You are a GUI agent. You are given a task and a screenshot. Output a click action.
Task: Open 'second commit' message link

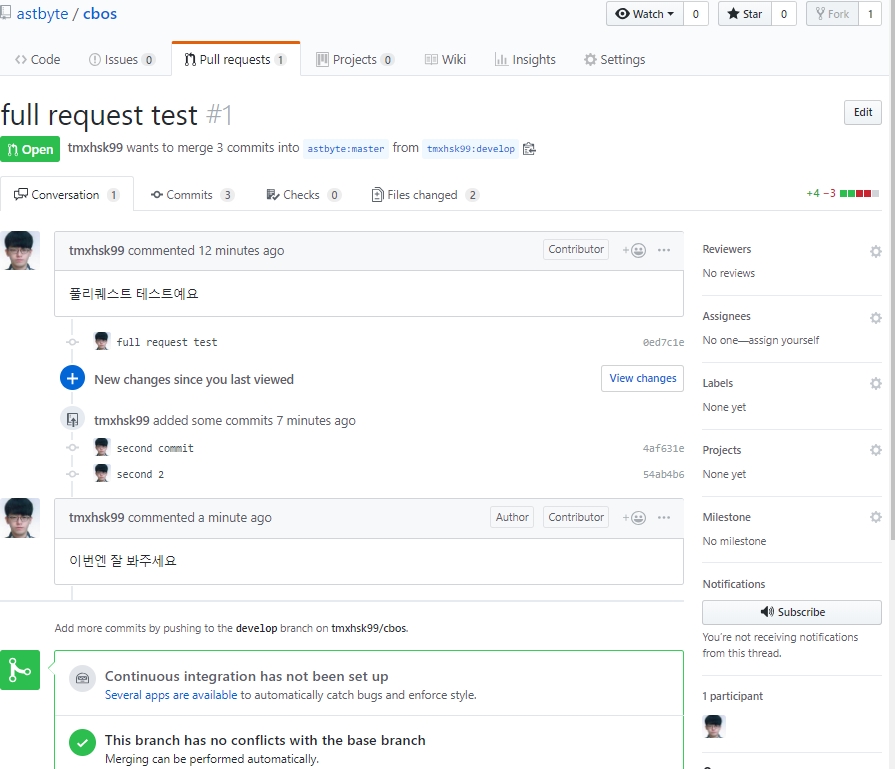[x=155, y=448]
